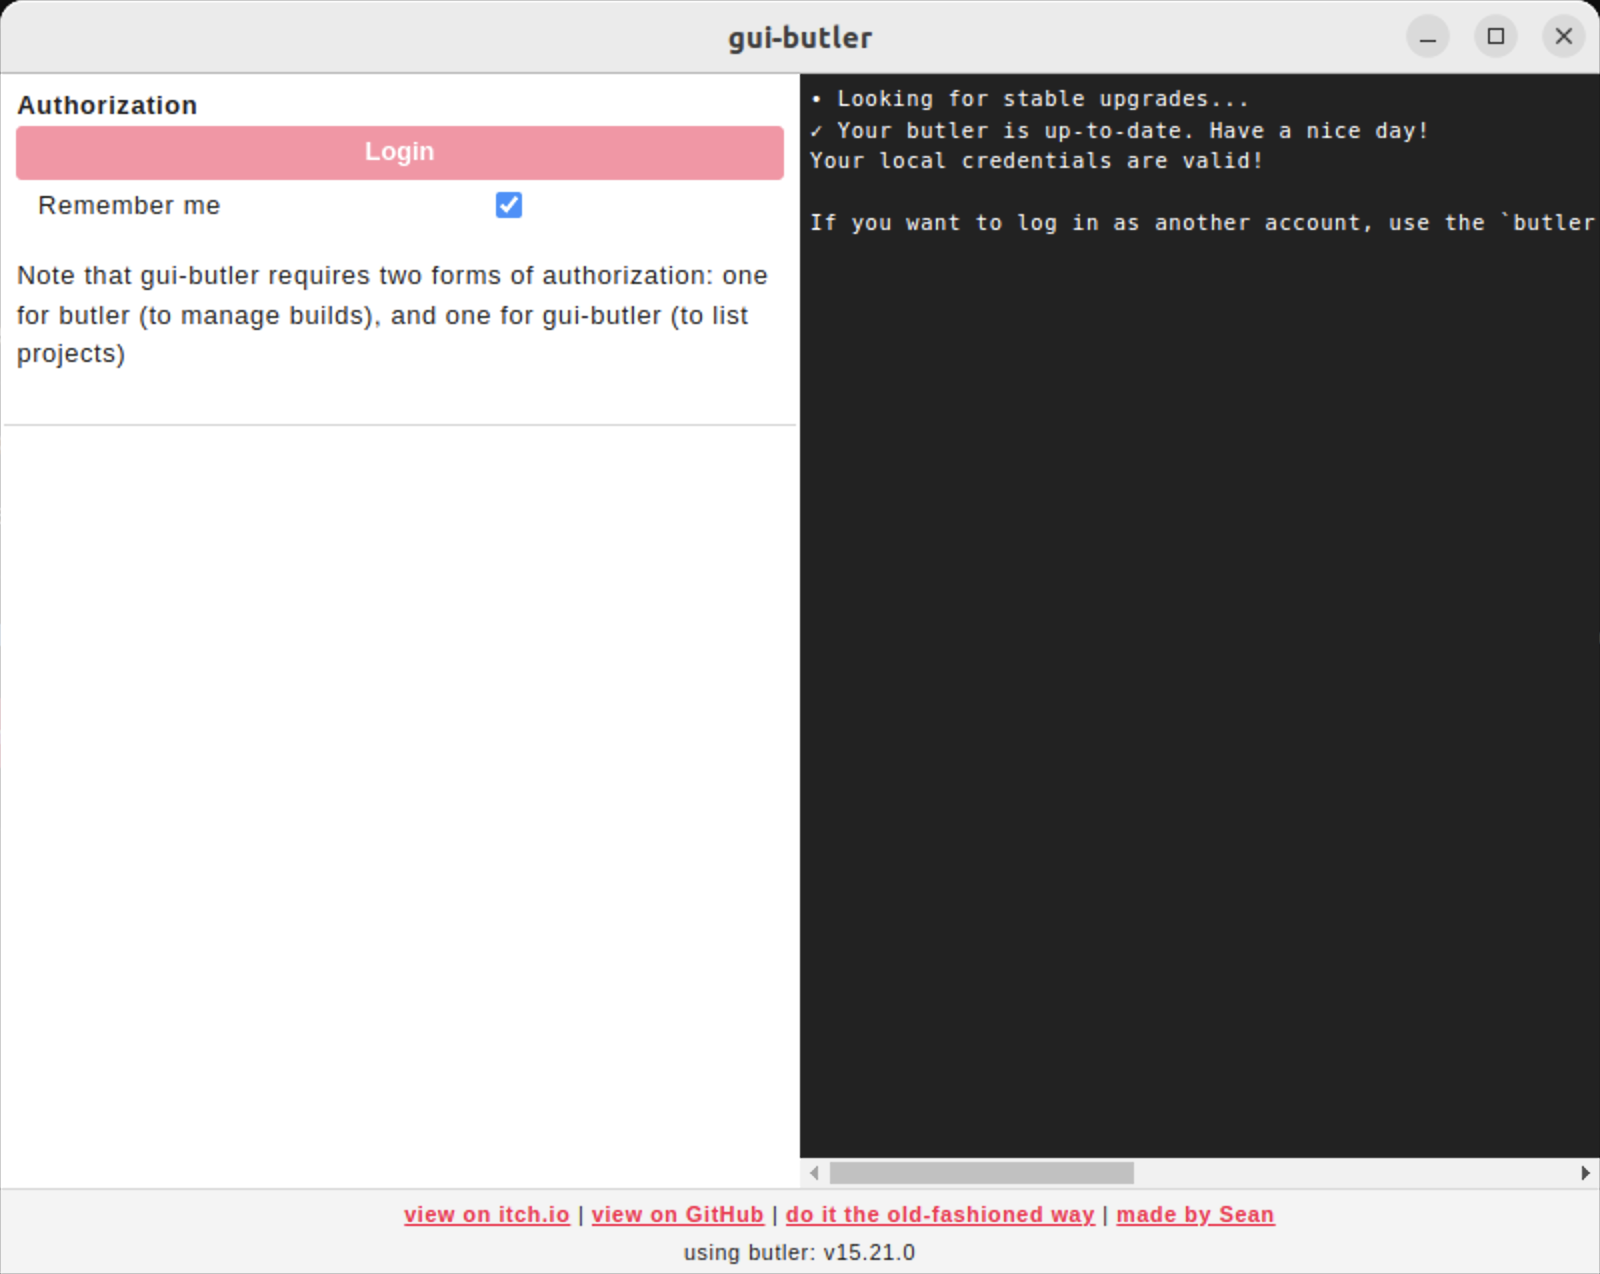Click the 'If you want to log in' line

point(1203,222)
